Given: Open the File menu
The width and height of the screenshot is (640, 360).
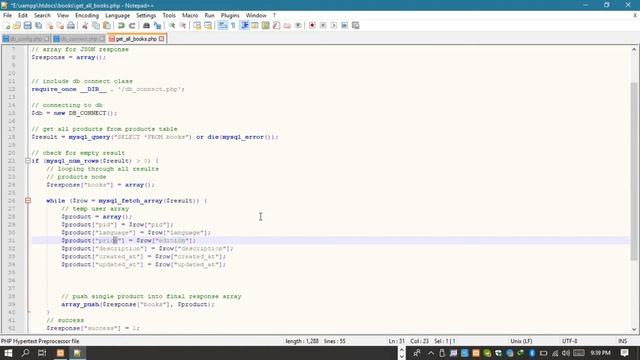Looking at the screenshot, I should click(7, 15).
